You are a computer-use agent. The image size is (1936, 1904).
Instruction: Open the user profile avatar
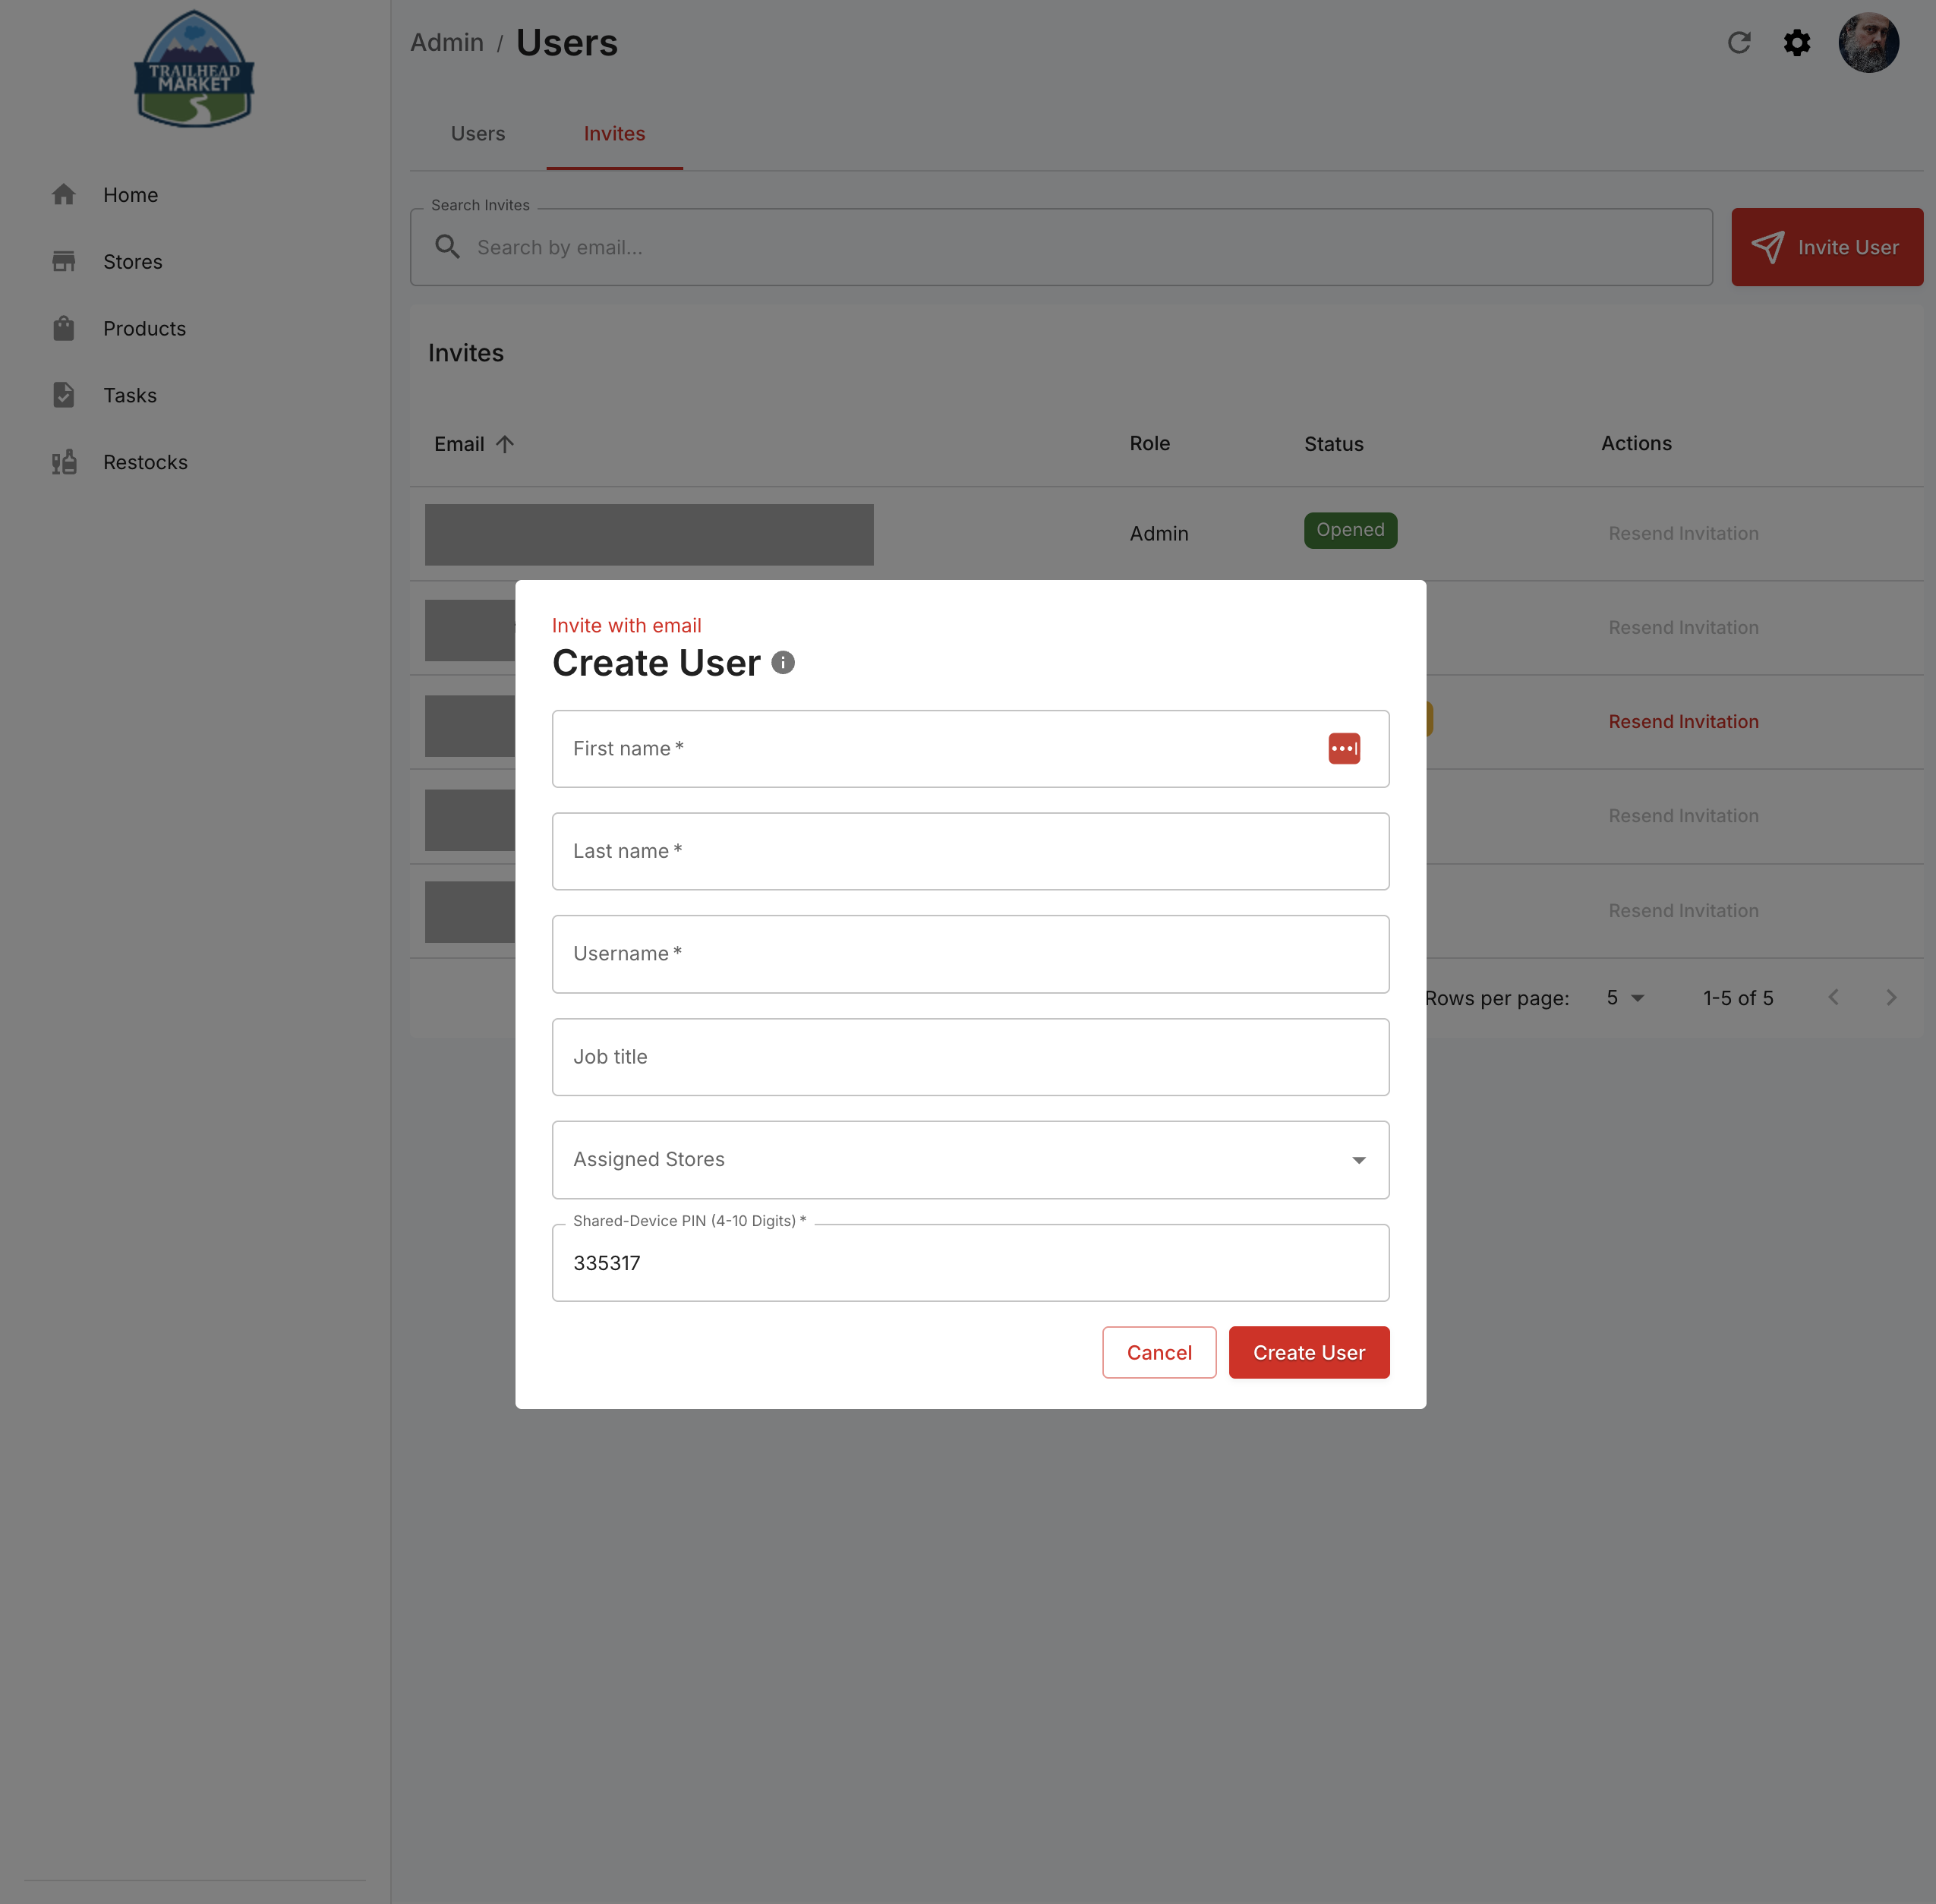click(1868, 43)
